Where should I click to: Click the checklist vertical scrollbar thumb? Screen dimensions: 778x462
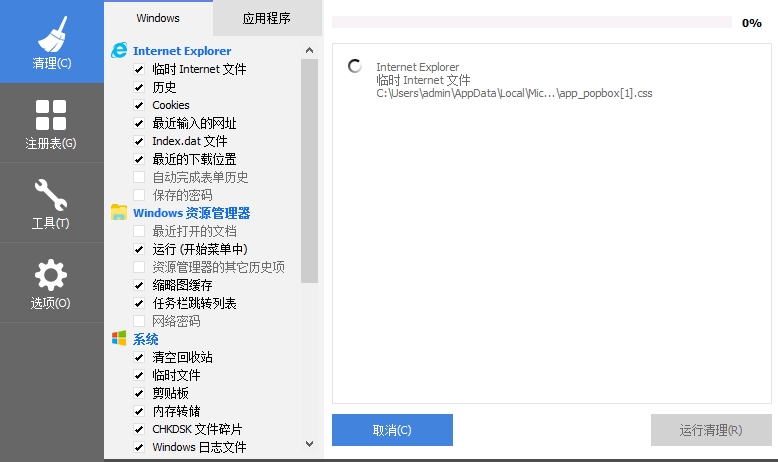click(310, 171)
